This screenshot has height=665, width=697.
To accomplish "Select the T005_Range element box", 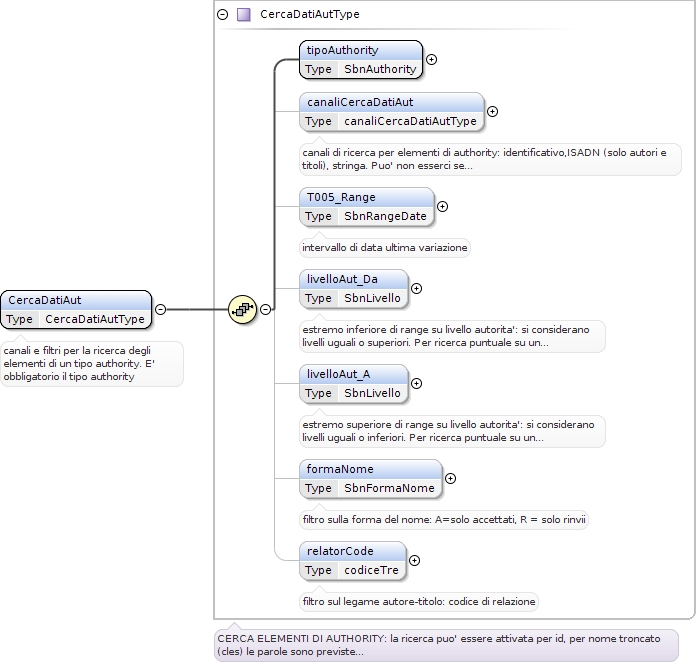I will (x=367, y=207).
